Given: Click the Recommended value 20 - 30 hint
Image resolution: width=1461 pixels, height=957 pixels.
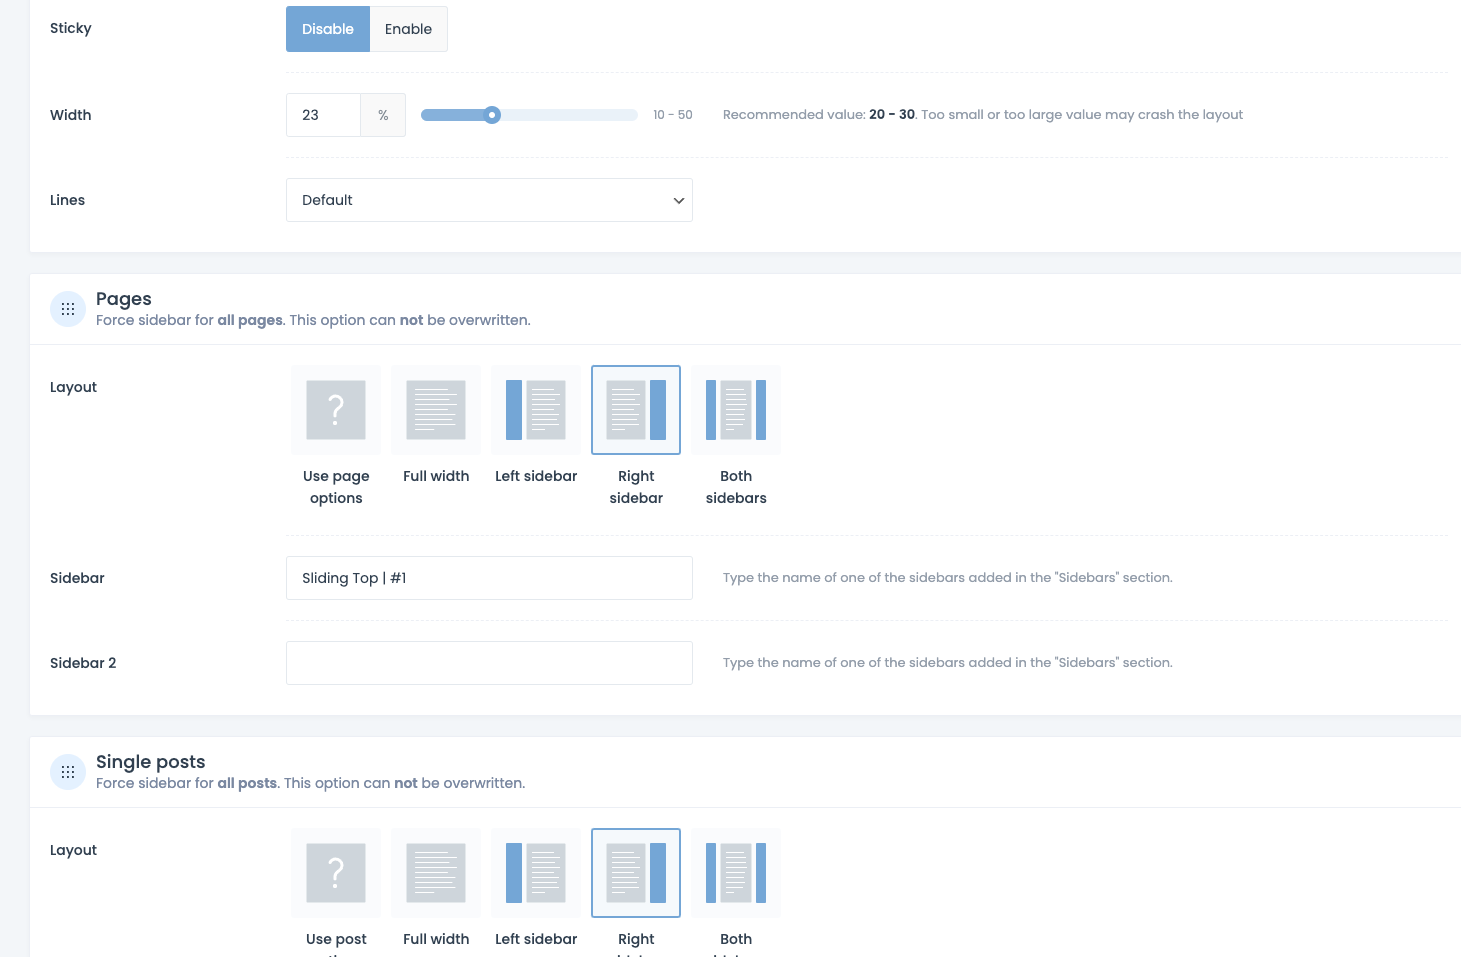Looking at the screenshot, I should tap(983, 115).
